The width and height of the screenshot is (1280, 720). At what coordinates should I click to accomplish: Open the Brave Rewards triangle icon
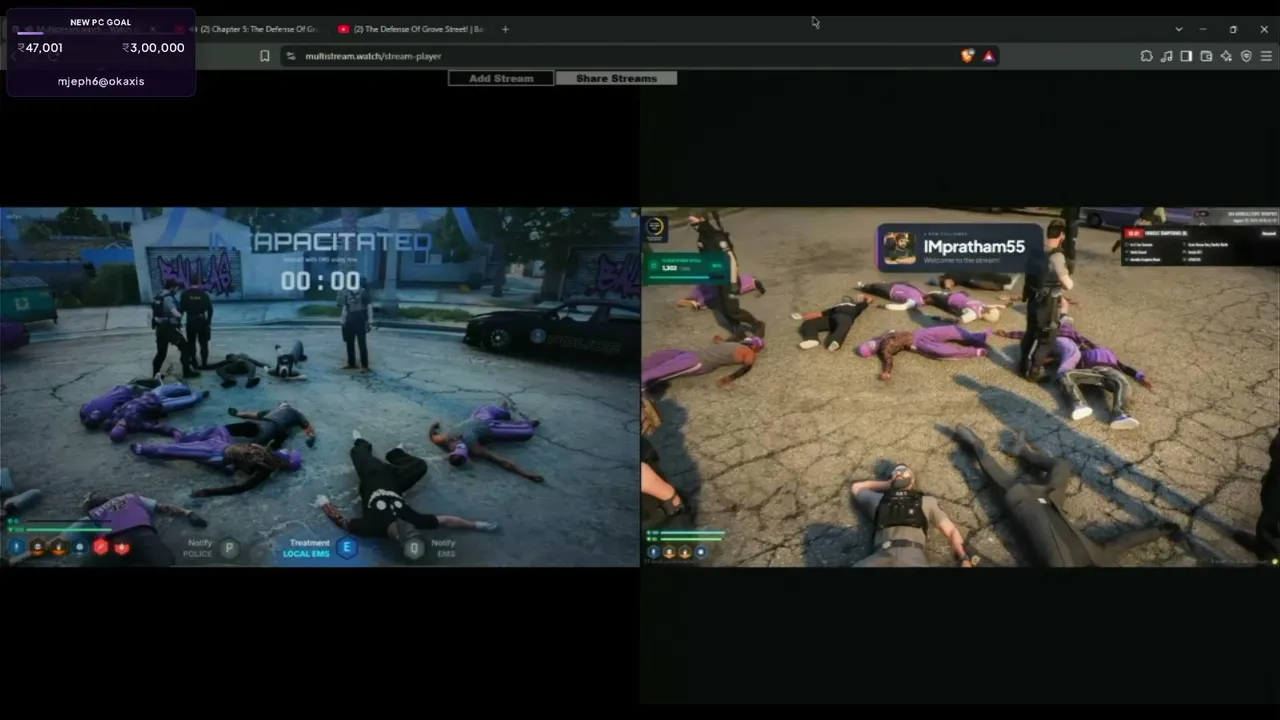pos(988,56)
